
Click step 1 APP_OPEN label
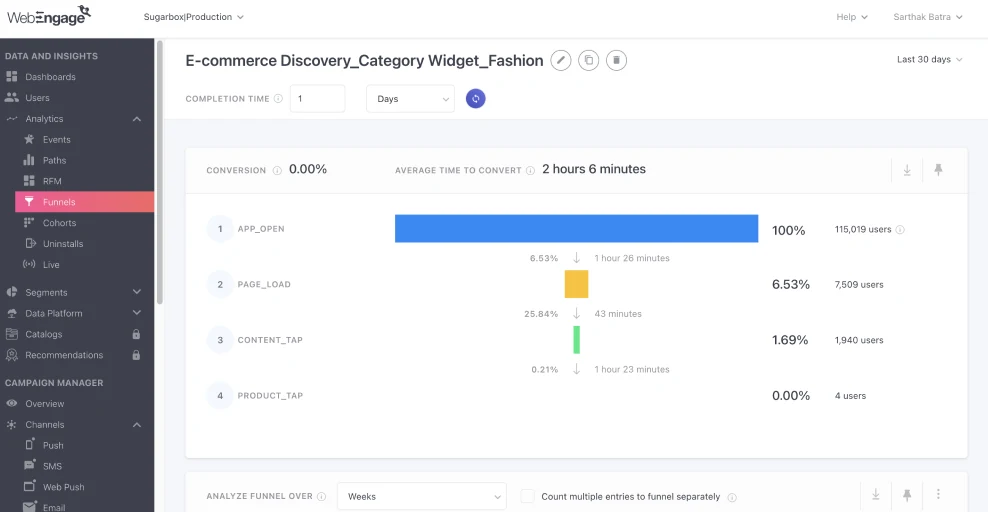click(261, 229)
